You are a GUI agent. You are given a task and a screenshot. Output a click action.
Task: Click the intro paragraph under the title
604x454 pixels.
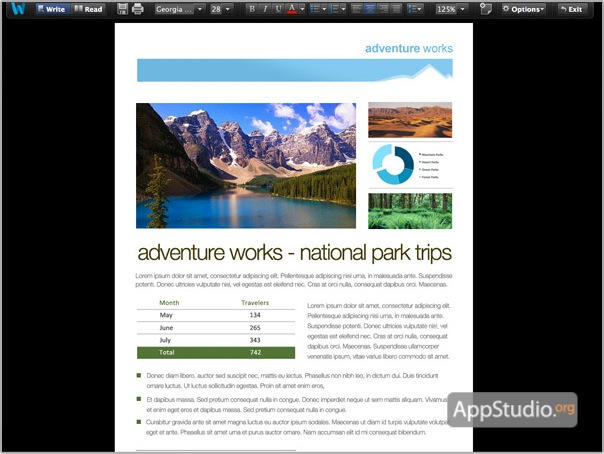click(x=294, y=280)
